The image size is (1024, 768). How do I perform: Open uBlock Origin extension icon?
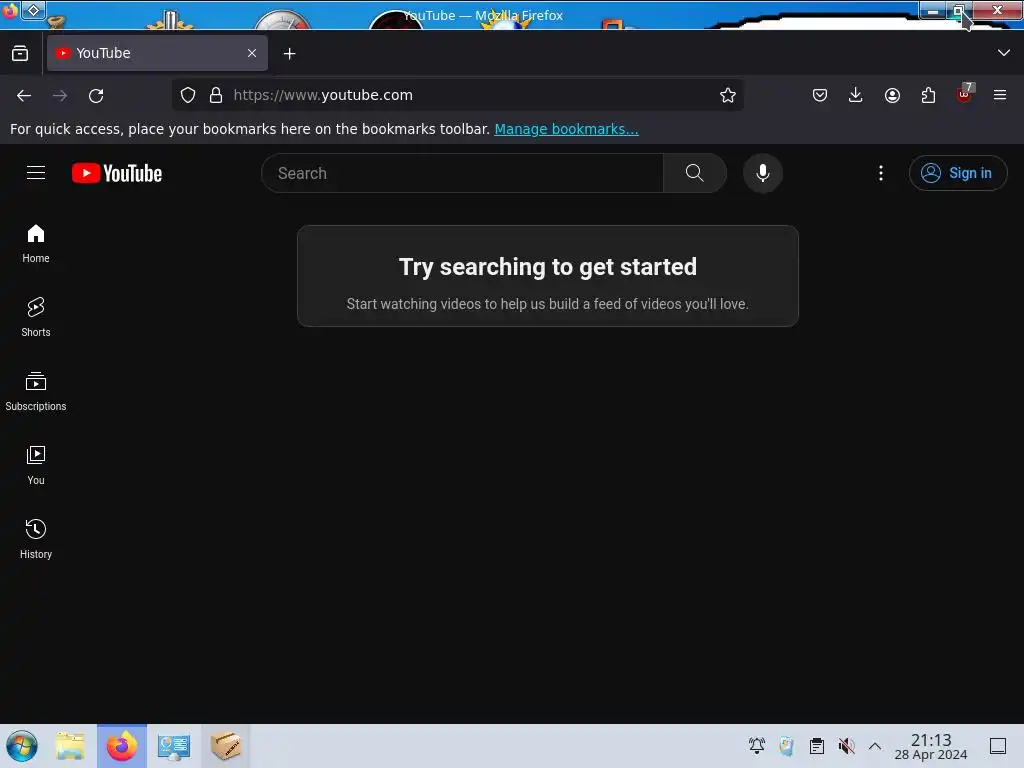(x=965, y=94)
